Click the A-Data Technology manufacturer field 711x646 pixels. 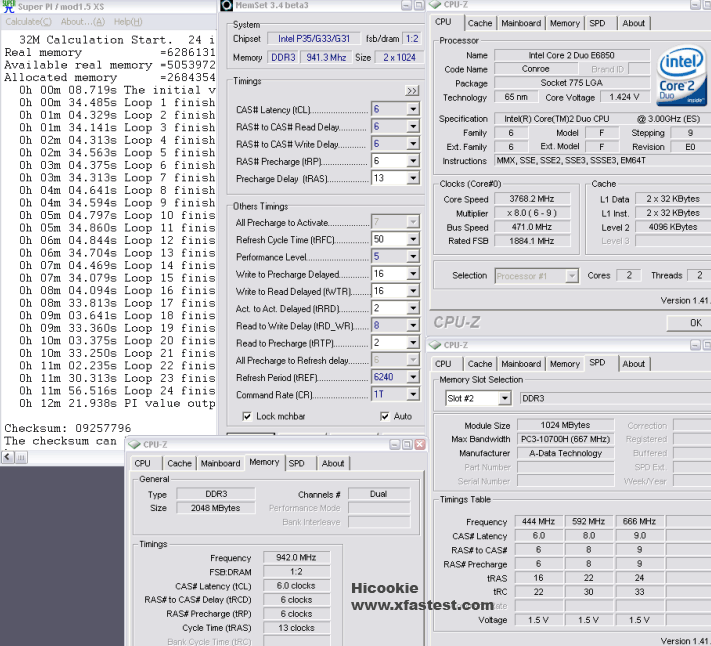565,453
